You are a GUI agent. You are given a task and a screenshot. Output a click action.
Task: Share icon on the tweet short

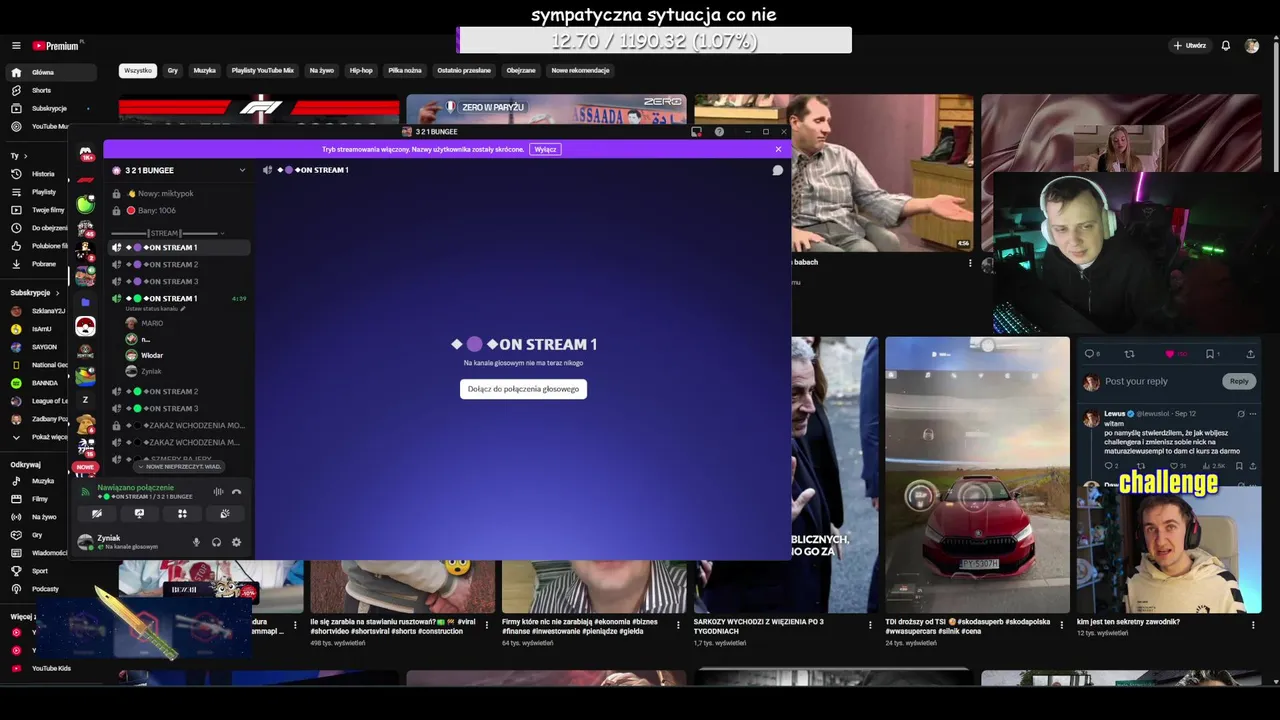[1250, 354]
